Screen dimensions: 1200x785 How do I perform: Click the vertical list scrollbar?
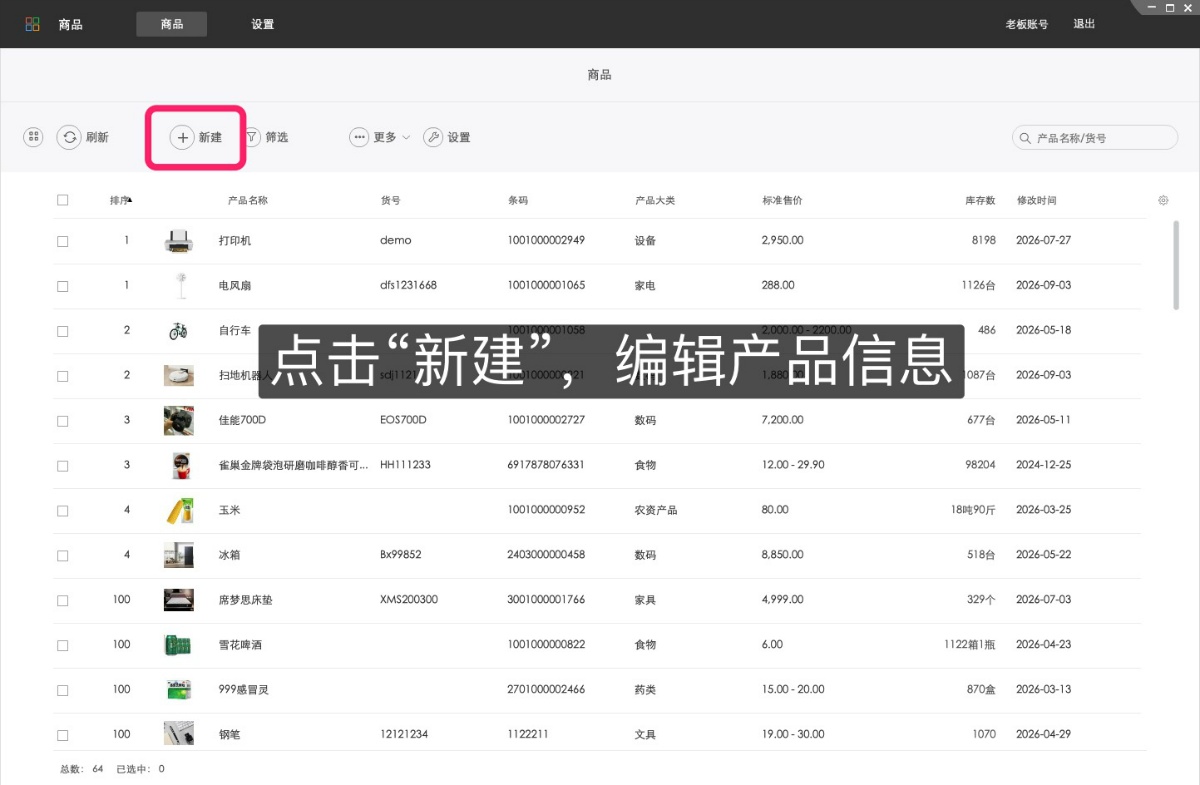tap(1176, 265)
